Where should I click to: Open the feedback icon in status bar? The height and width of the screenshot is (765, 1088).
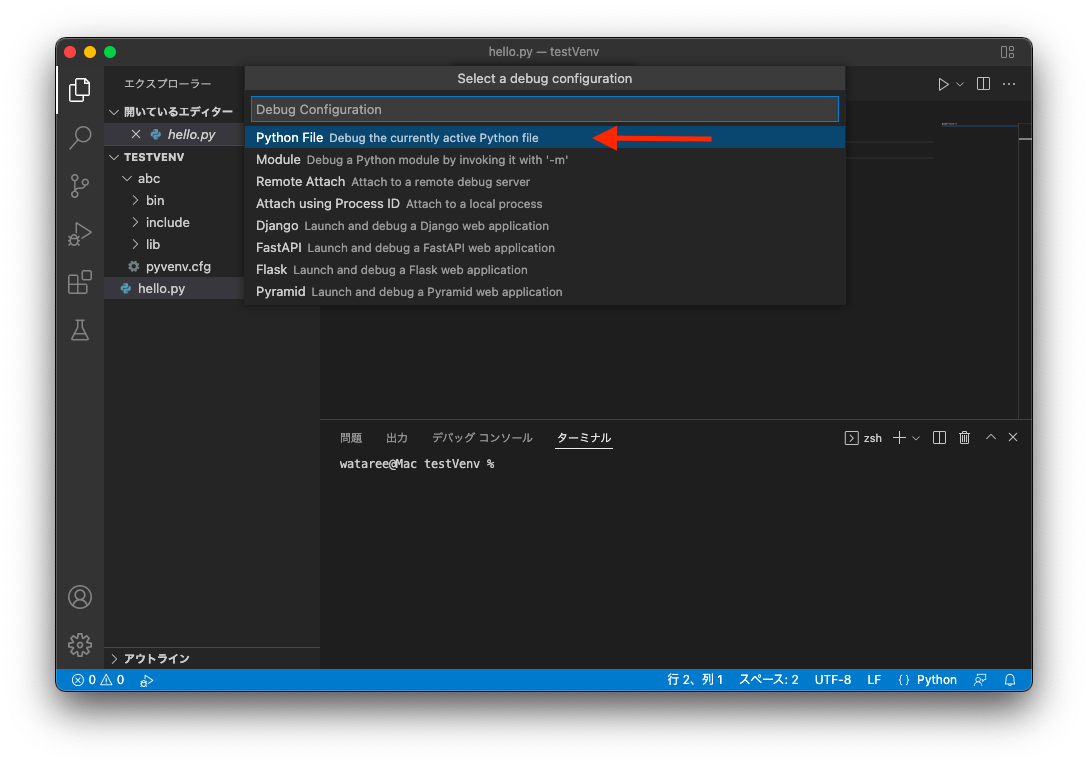(x=980, y=680)
